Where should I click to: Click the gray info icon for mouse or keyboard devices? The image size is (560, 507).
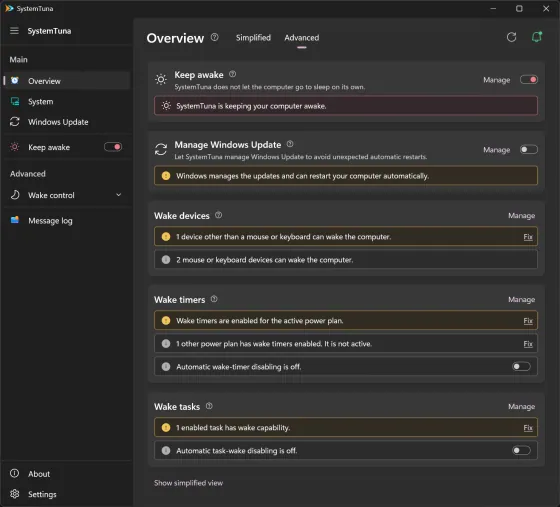(x=166, y=260)
